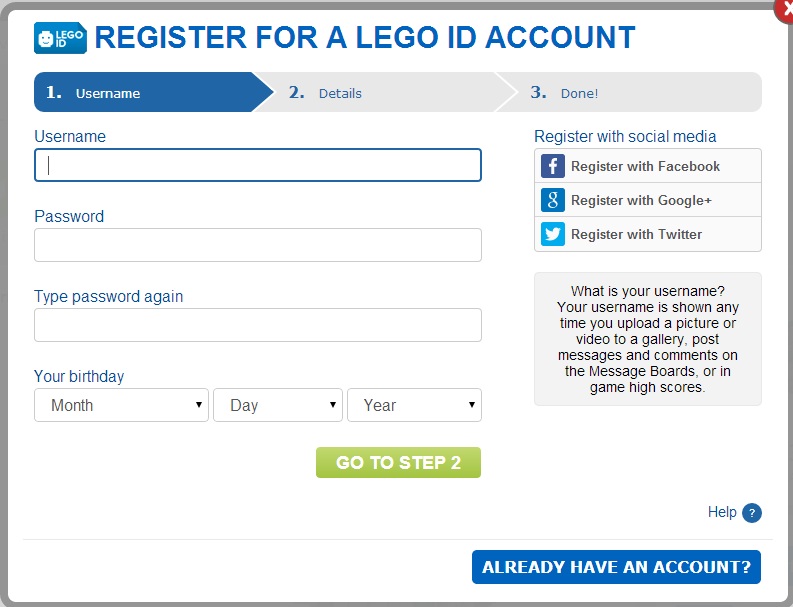Open the Month birthday dropdown
The image size is (793, 607).
coord(121,405)
